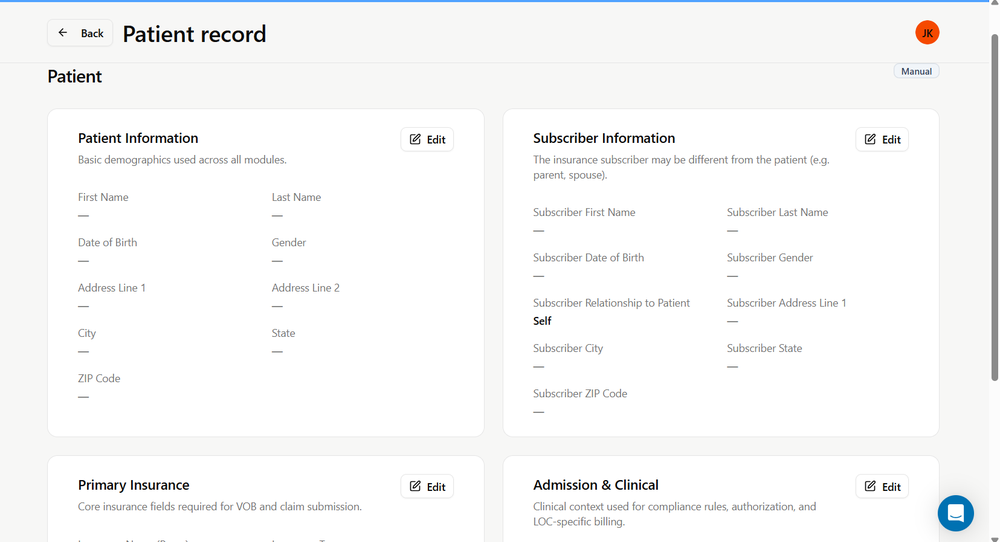Click the Subscriber Relationship to Patient label
This screenshot has height=542, width=1000.
612,303
